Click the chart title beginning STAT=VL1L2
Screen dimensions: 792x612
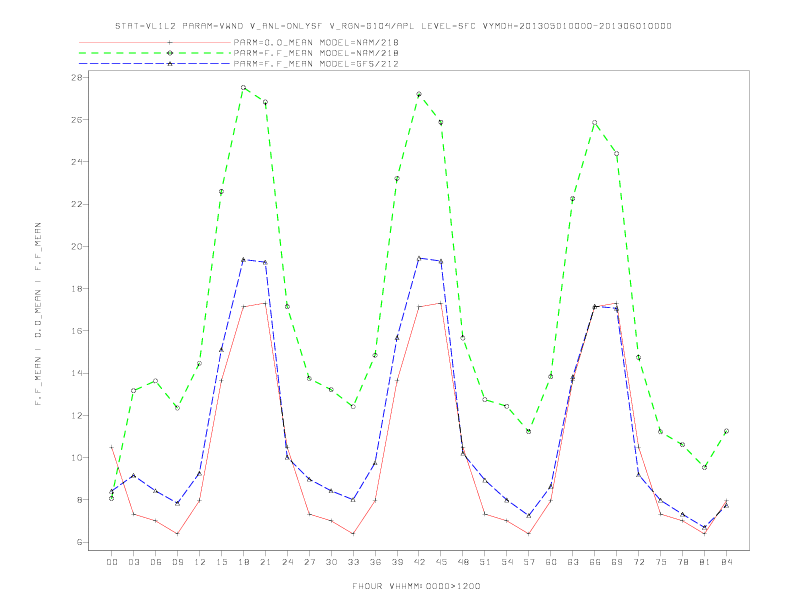[393, 26]
